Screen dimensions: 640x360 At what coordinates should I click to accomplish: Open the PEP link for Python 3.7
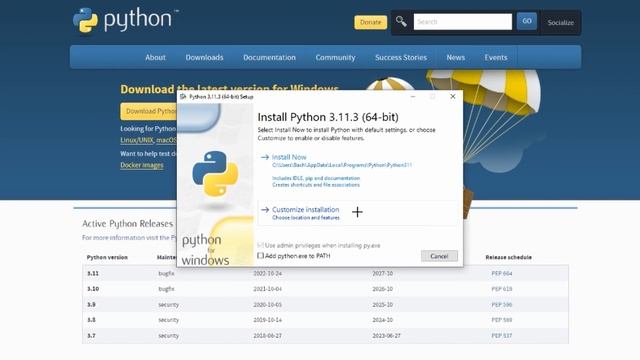pyautogui.click(x=502, y=336)
